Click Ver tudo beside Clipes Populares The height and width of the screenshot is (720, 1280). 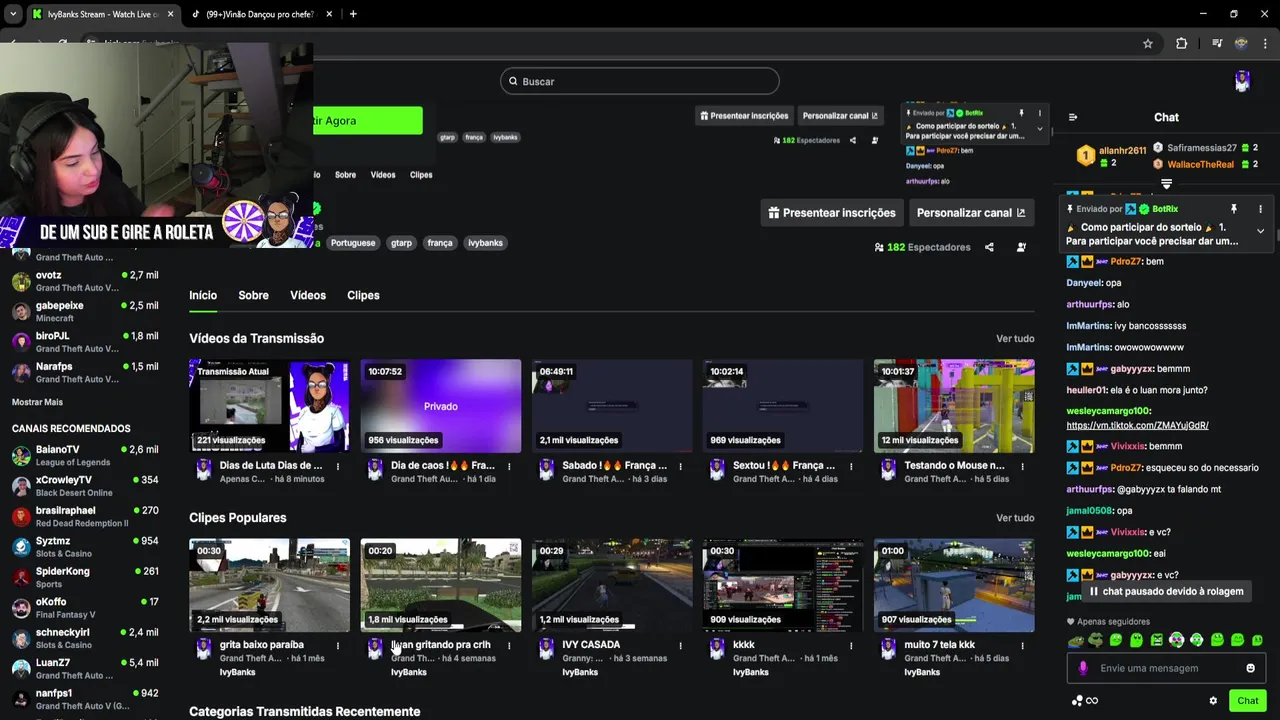[1015, 518]
